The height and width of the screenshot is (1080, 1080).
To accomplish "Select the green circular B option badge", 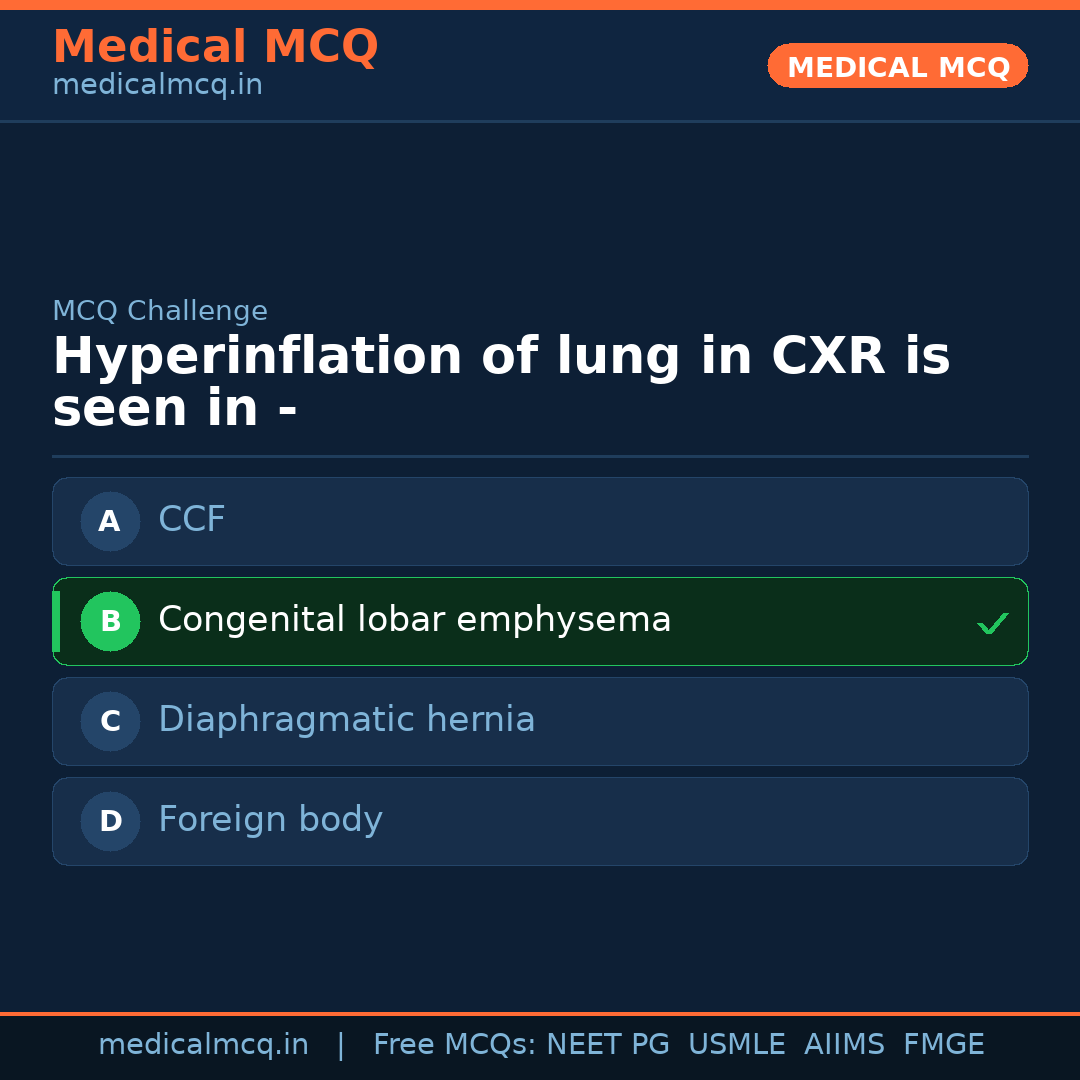I will tap(110, 621).
